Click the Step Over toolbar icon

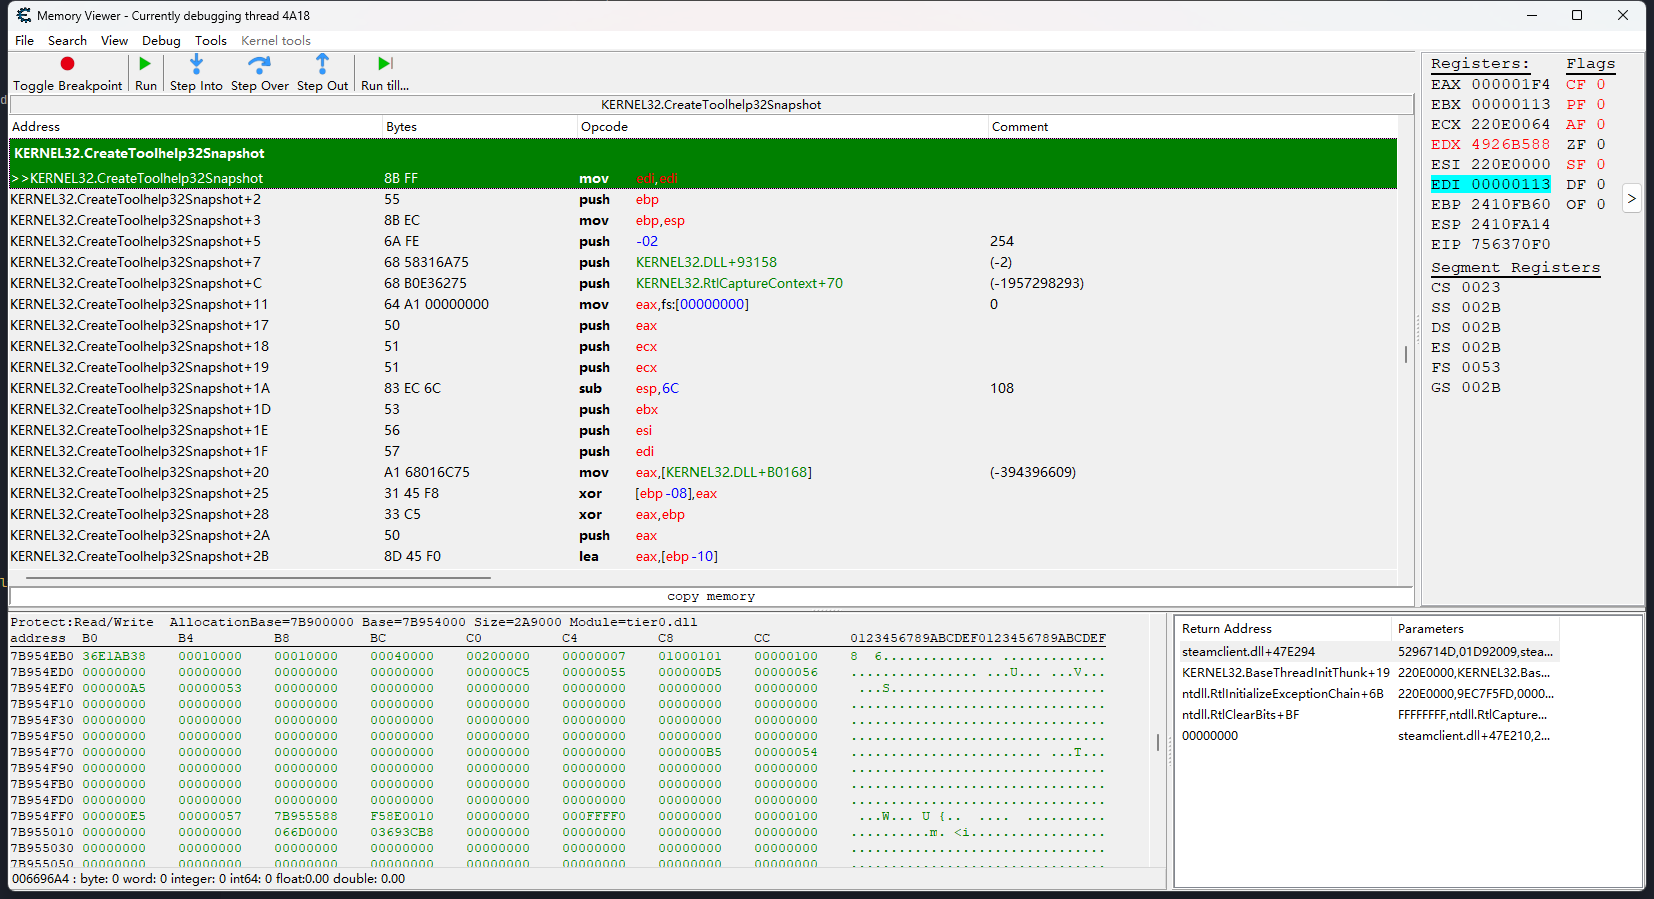click(x=259, y=64)
